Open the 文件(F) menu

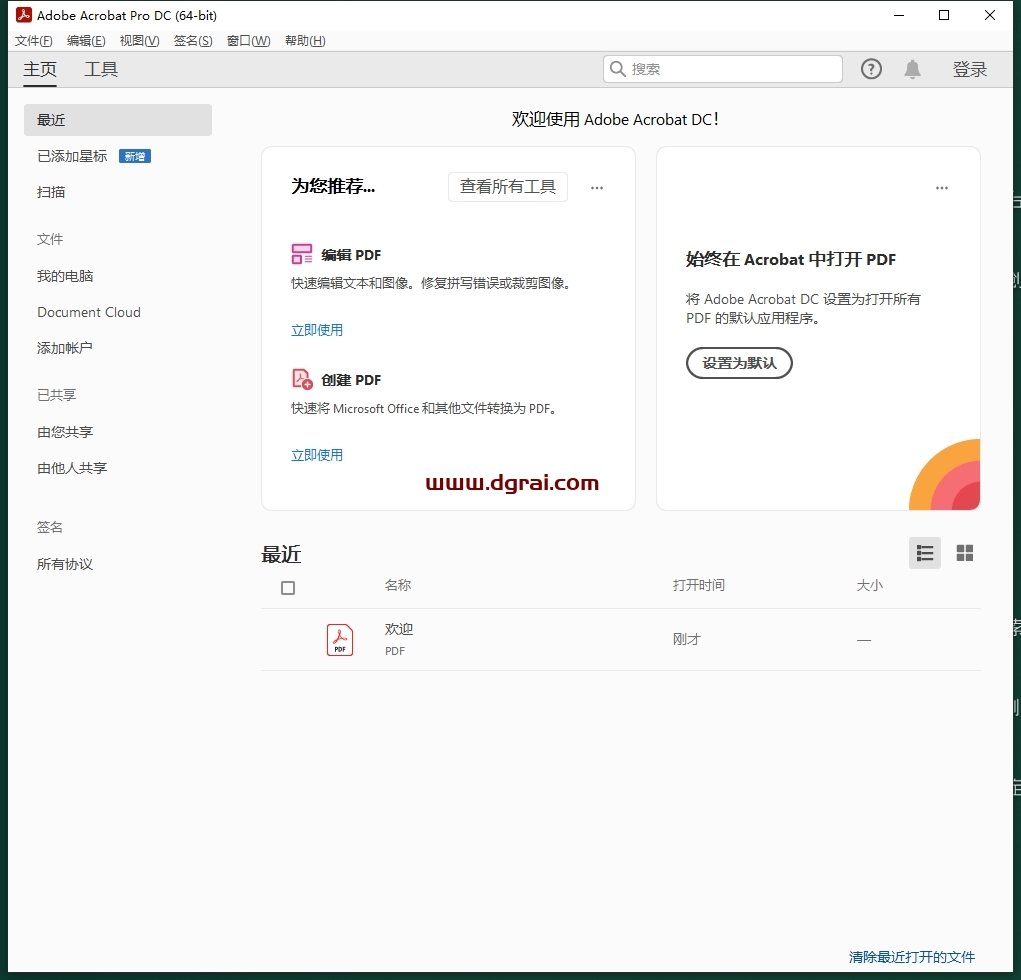coord(33,41)
